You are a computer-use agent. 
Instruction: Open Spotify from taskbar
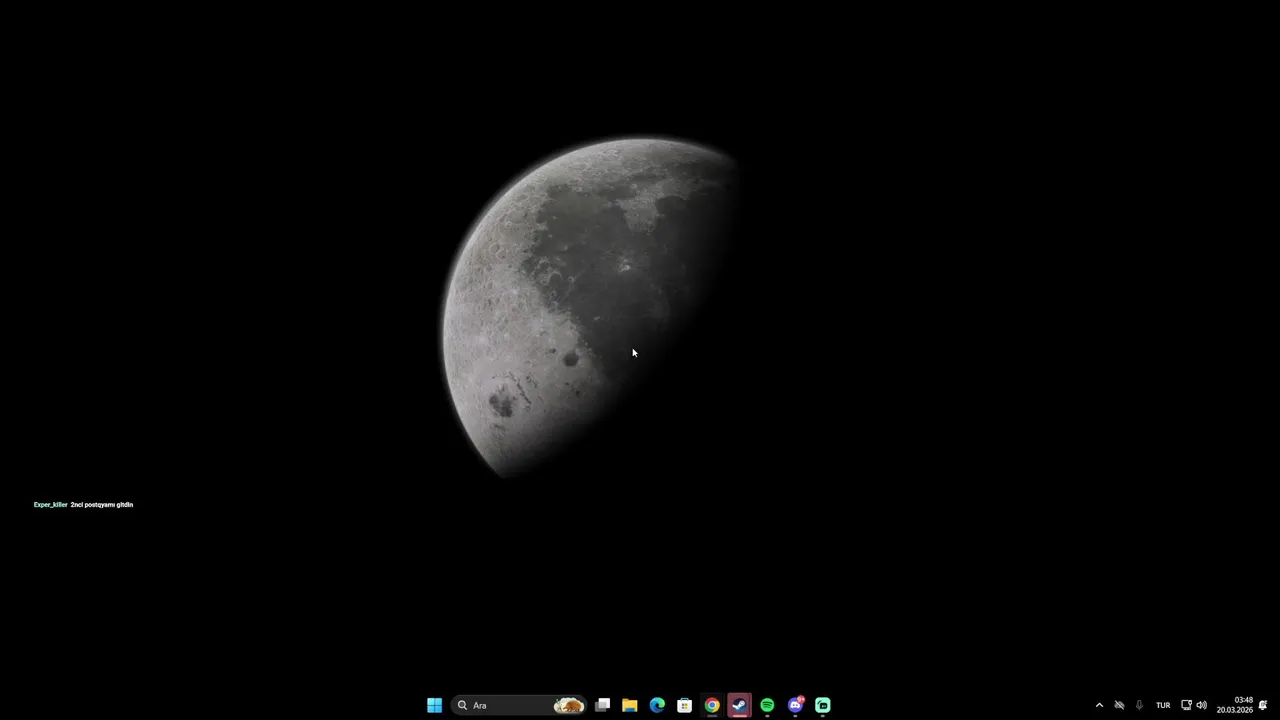point(767,705)
